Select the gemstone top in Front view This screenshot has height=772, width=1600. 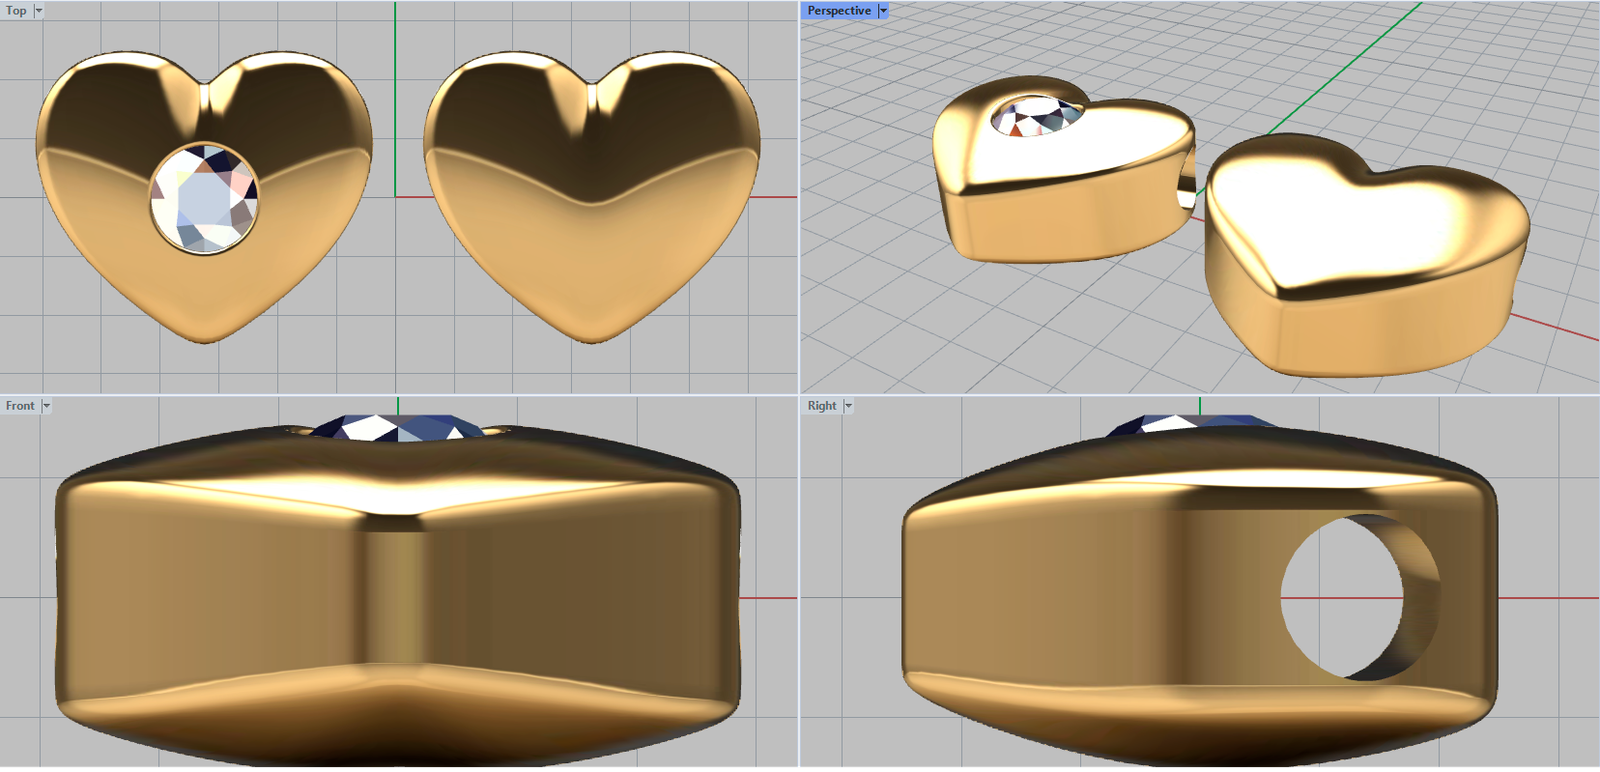pyautogui.click(x=400, y=426)
